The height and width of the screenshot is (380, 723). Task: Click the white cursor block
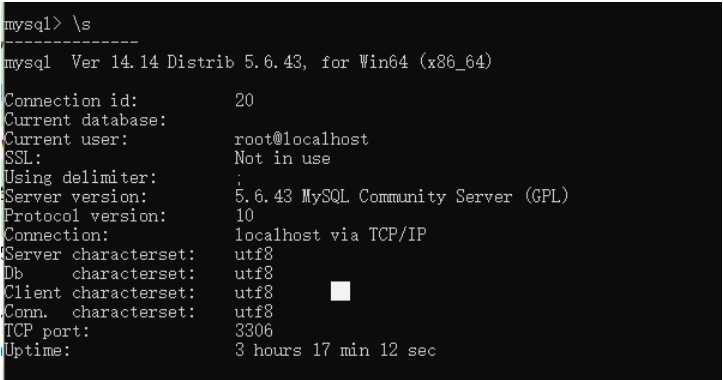tap(340, 291)
